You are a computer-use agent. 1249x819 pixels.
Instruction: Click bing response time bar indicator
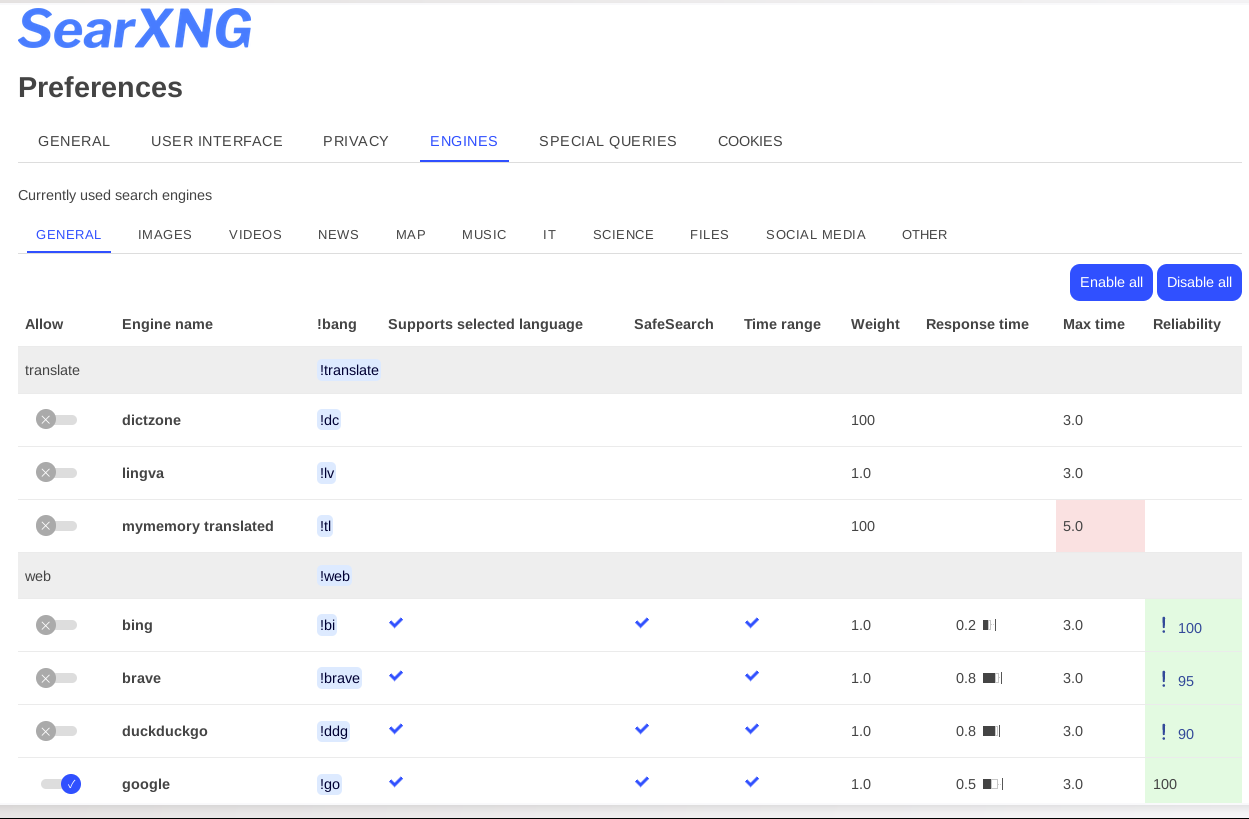click(x=989, y=625)
